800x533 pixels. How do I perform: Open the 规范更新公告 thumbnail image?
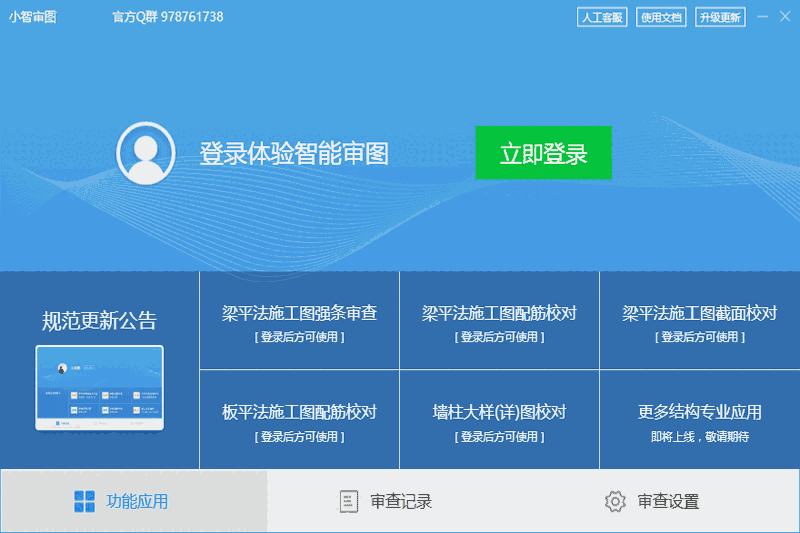tap(99, 388)
